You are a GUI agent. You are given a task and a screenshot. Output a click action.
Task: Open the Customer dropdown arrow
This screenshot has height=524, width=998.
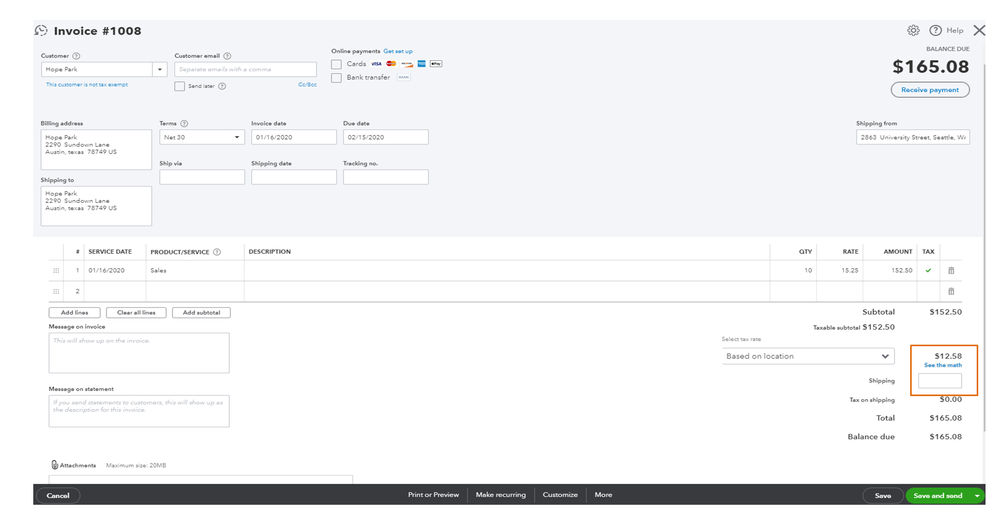point(160,69)
